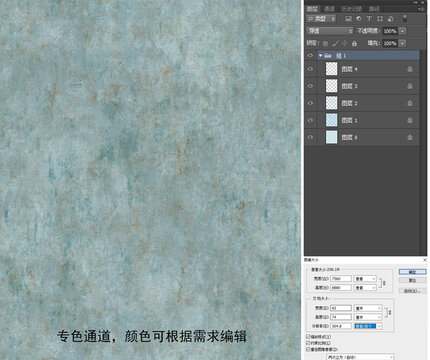The image size is (430, 360).
Task: Select layer 图层 0 blue thumbnail
Action: pos(331,137)
